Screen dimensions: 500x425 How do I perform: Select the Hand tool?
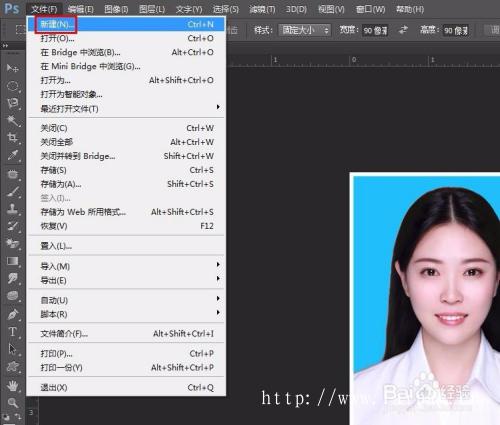(13, 386)
